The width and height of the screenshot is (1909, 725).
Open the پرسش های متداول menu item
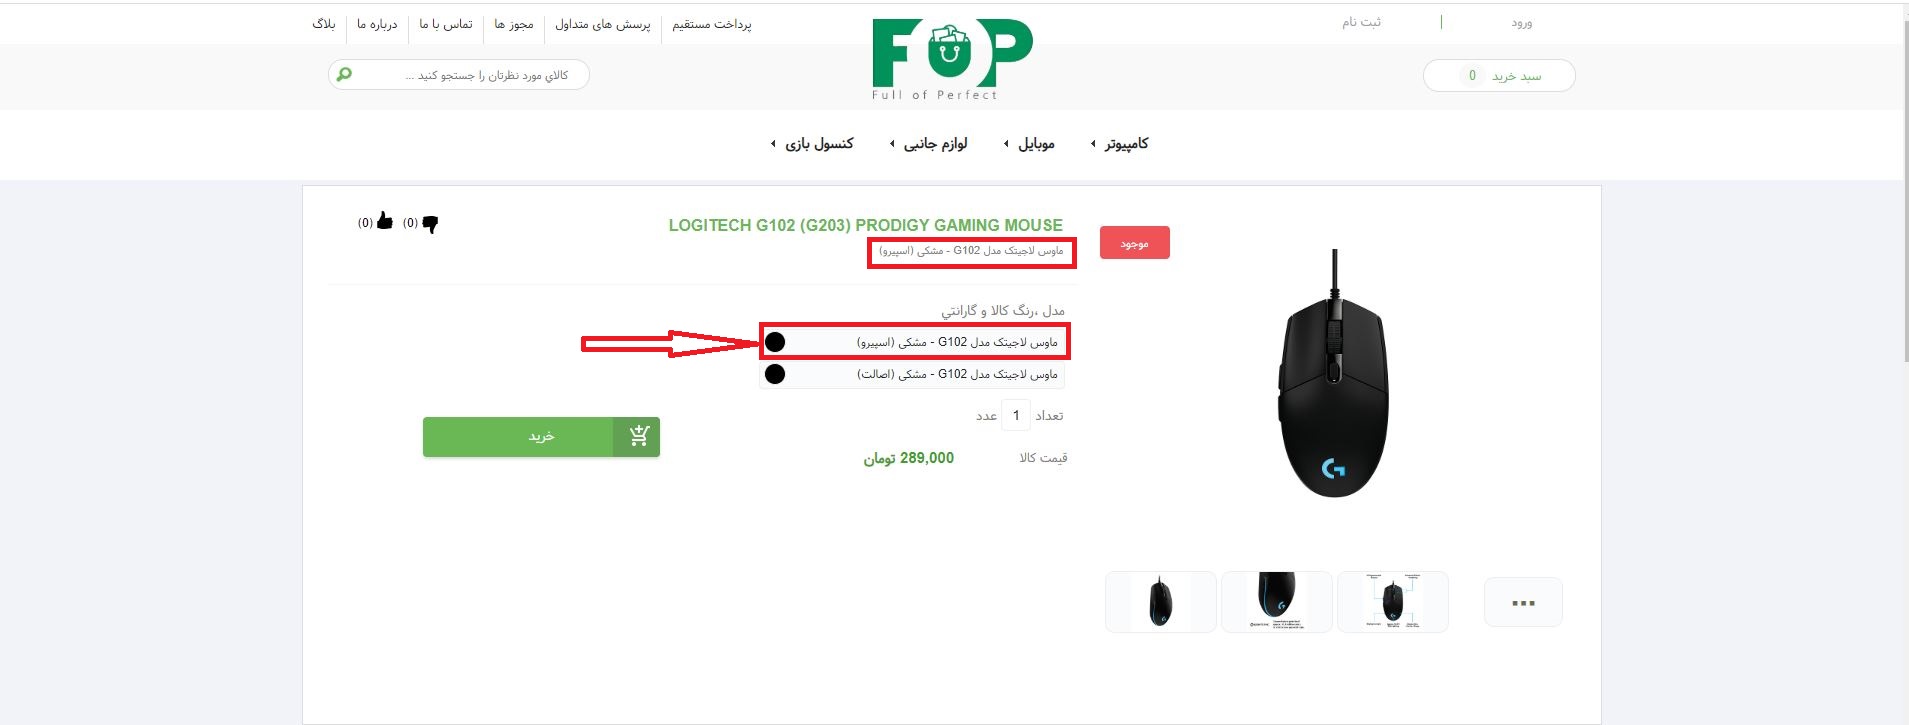pyautogui.click(x=602, y=24)
